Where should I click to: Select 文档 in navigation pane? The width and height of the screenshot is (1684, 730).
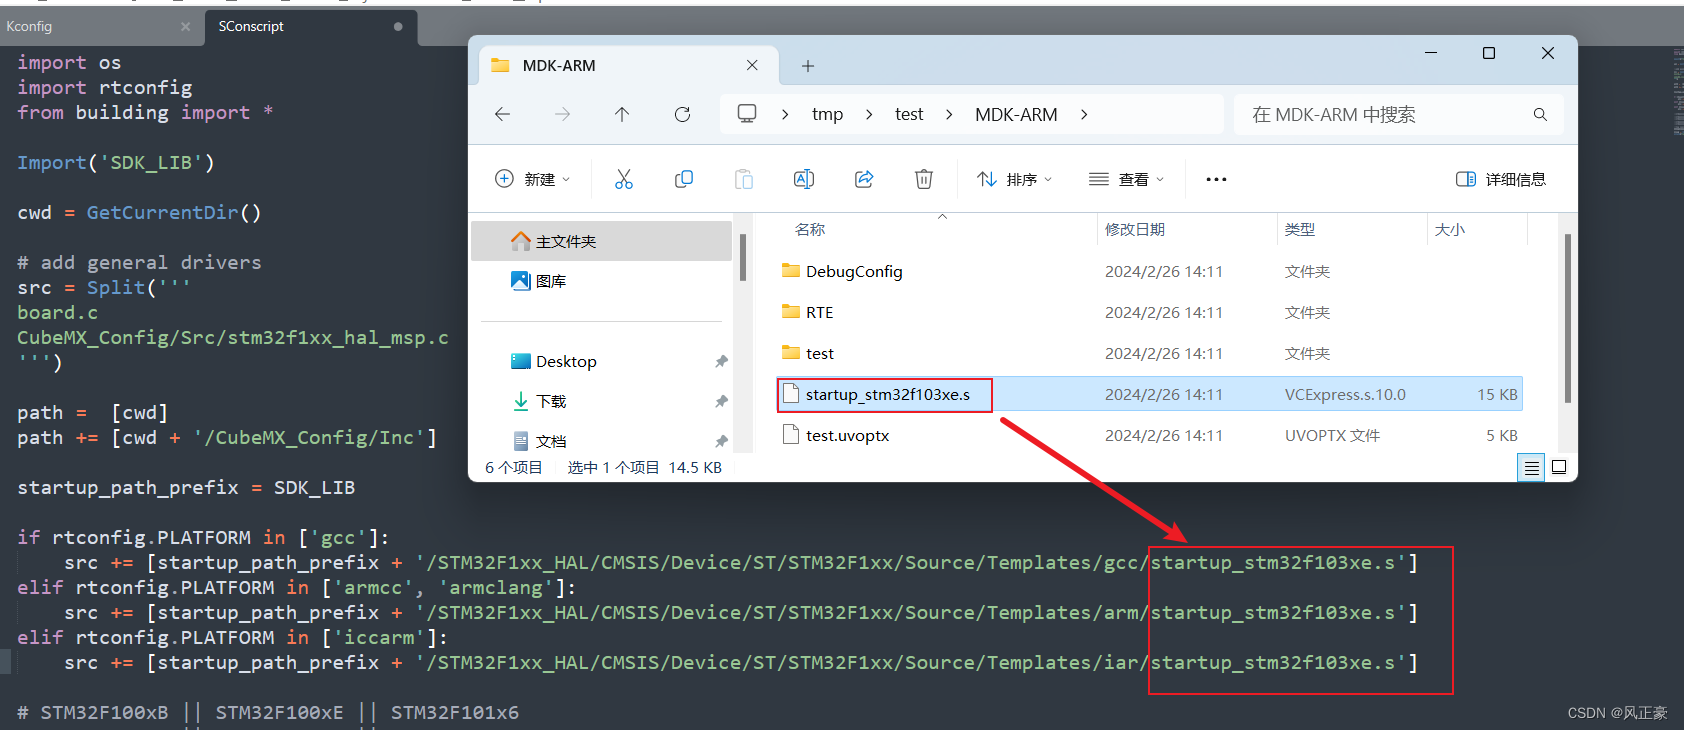[x=602, y=441]
